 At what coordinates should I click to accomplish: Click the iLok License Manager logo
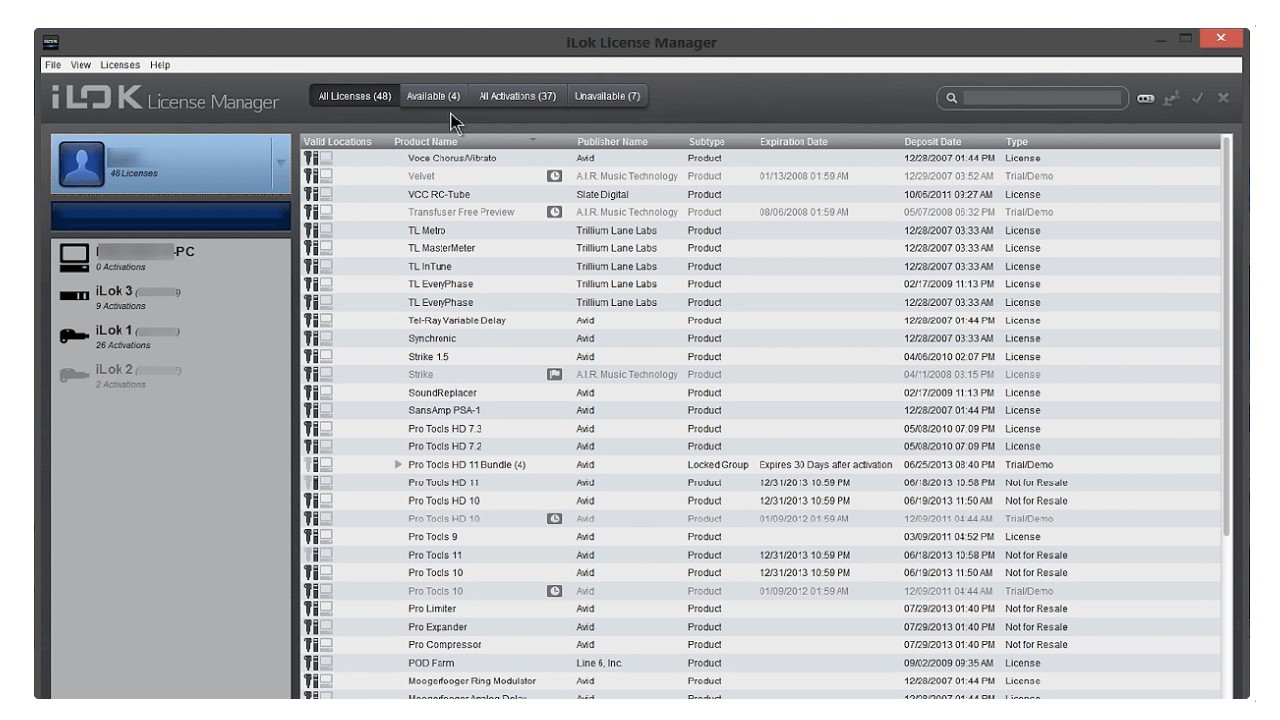(x=165, y=99)
